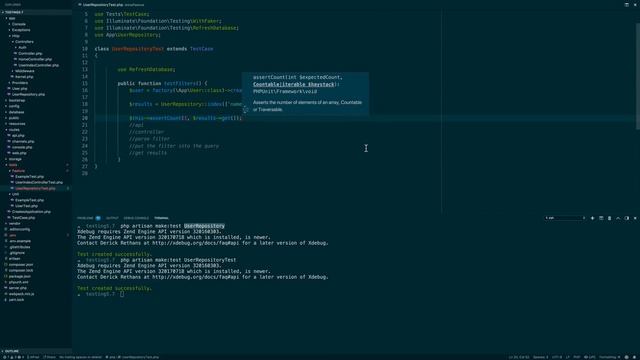
Task: Expand the Auth folder
Action: pyautogui.click(x=22, y=47)
